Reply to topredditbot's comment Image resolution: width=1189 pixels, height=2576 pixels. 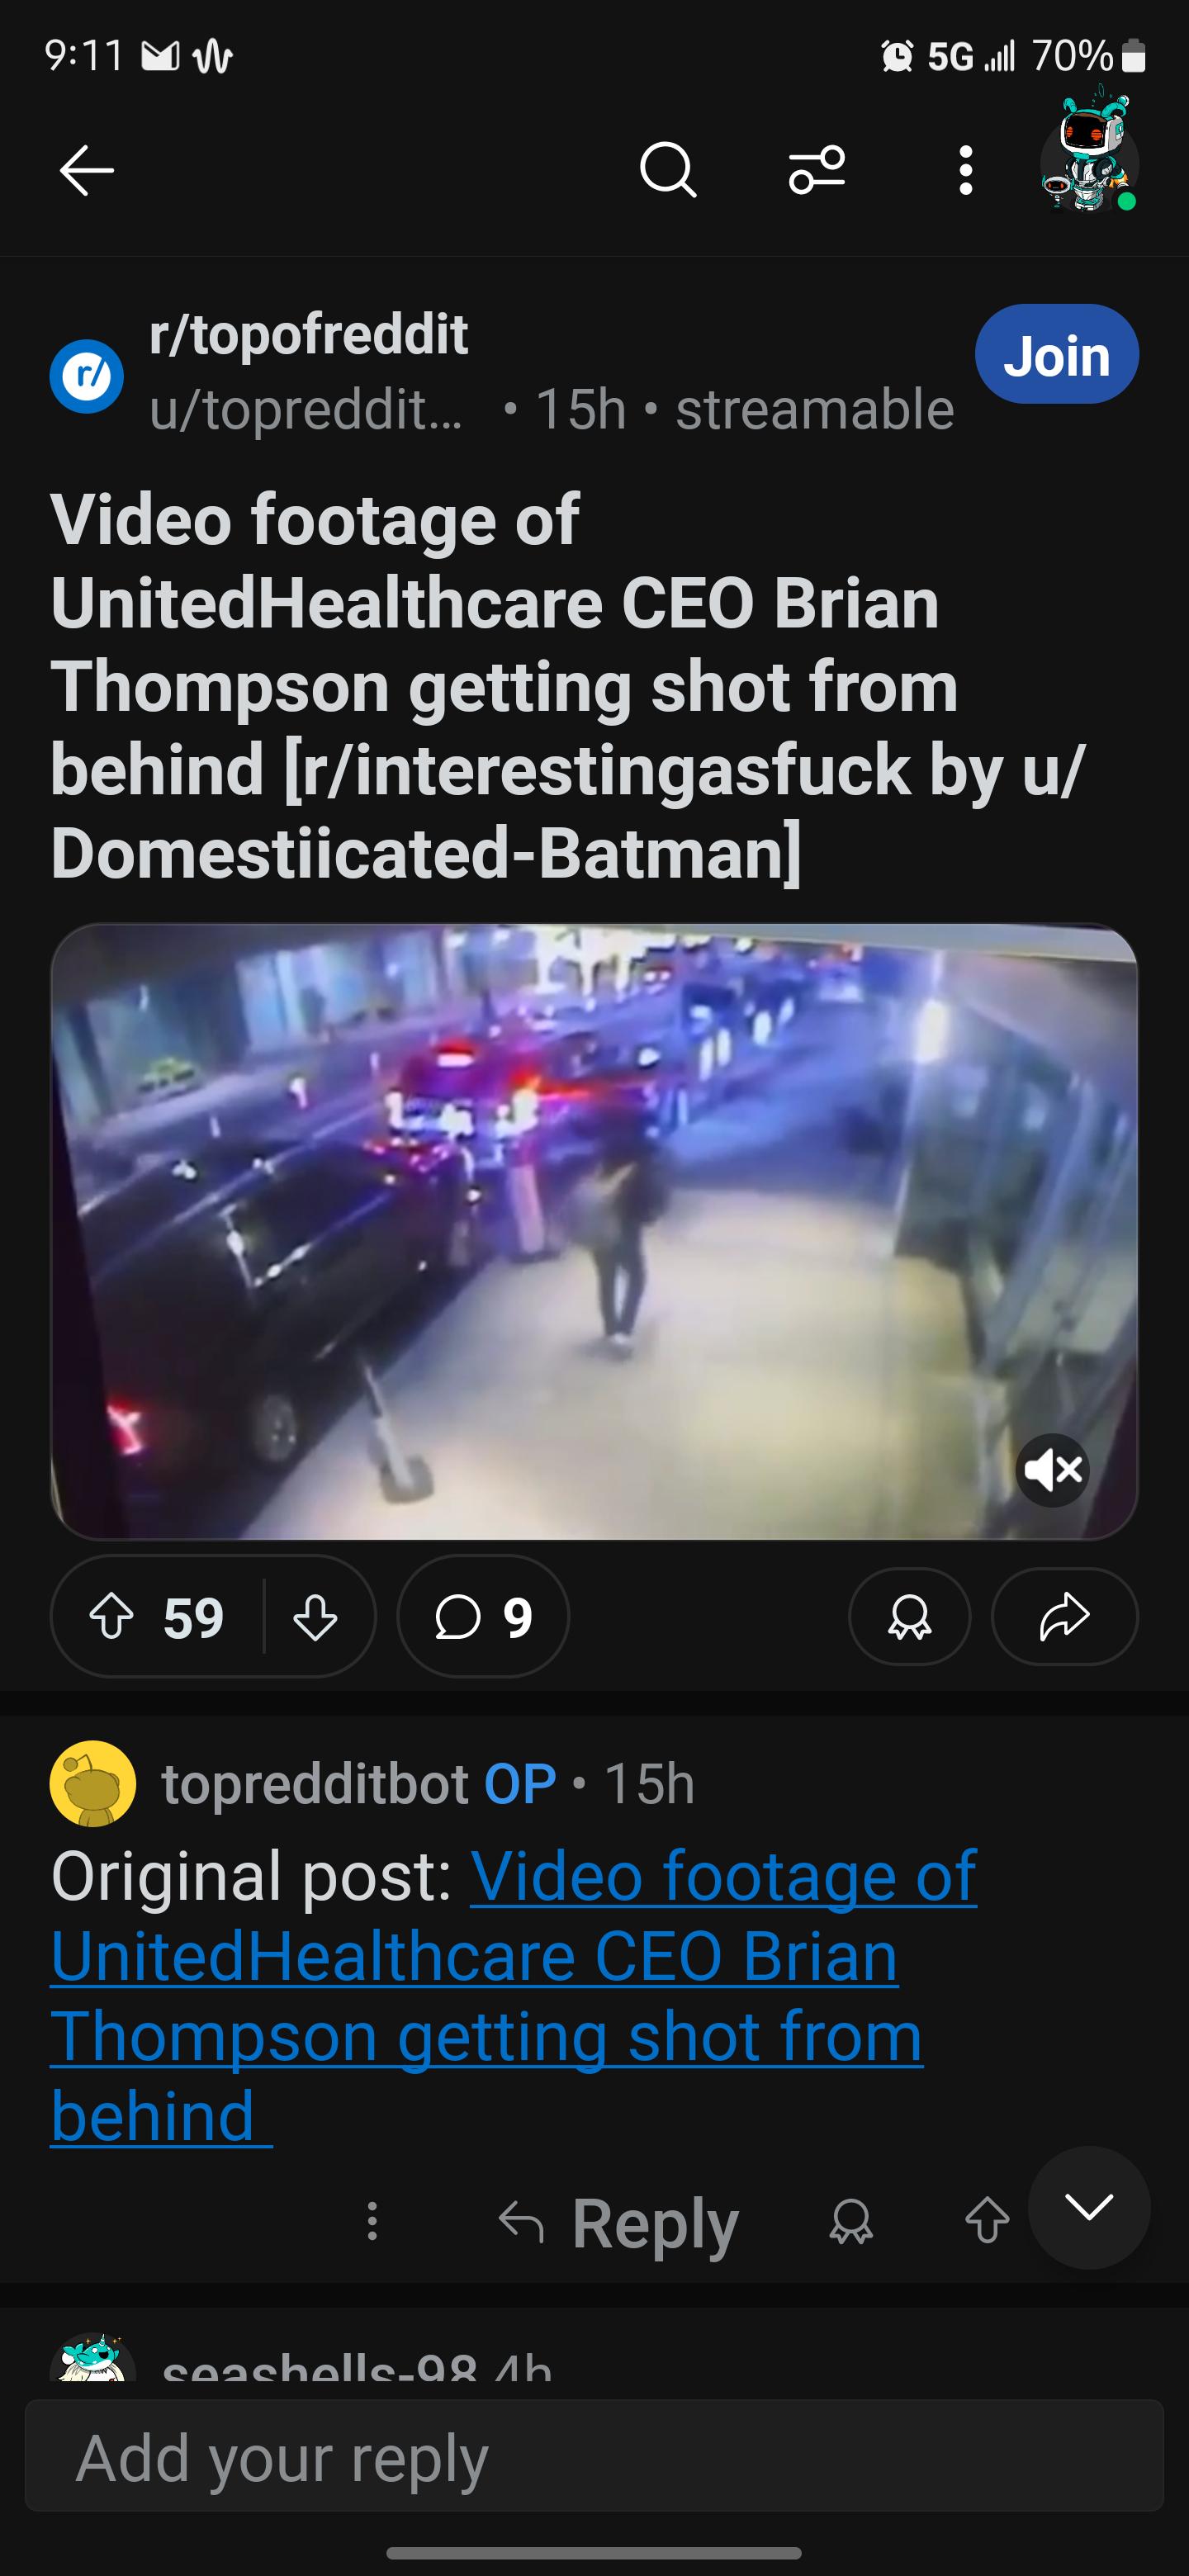pos(619,2221)
